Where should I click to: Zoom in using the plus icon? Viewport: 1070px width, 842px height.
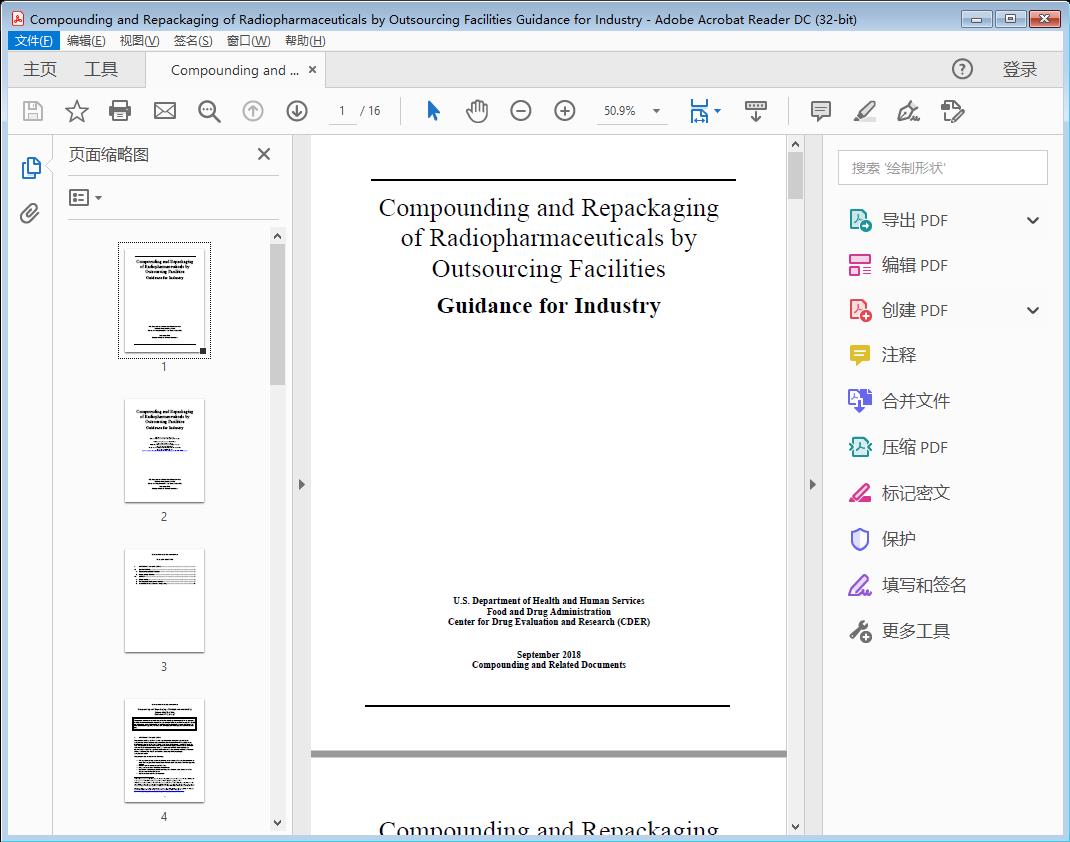[x=564, y=111]
